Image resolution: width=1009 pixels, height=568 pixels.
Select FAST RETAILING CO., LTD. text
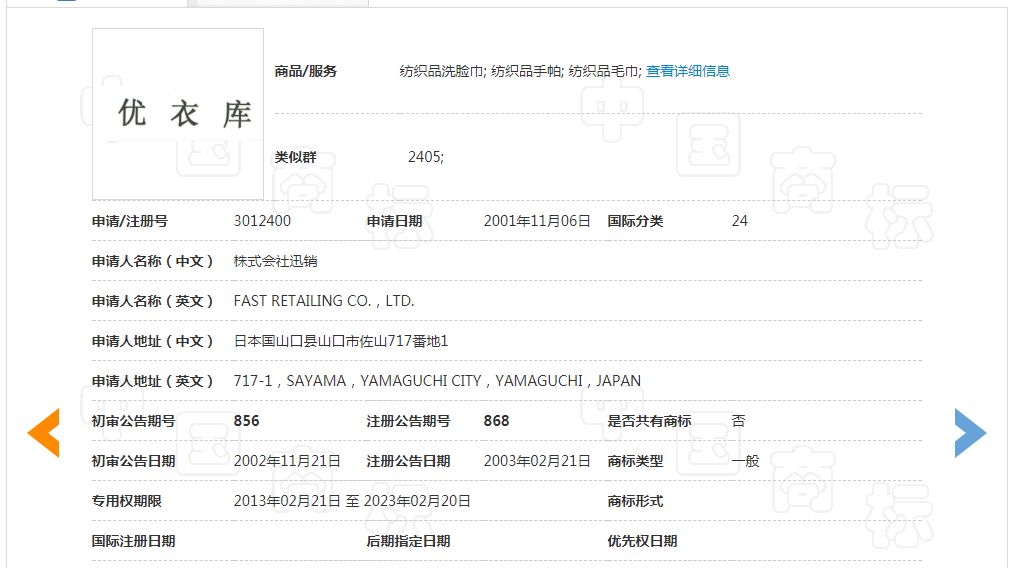pyautogui.click(x=324, y=300)
